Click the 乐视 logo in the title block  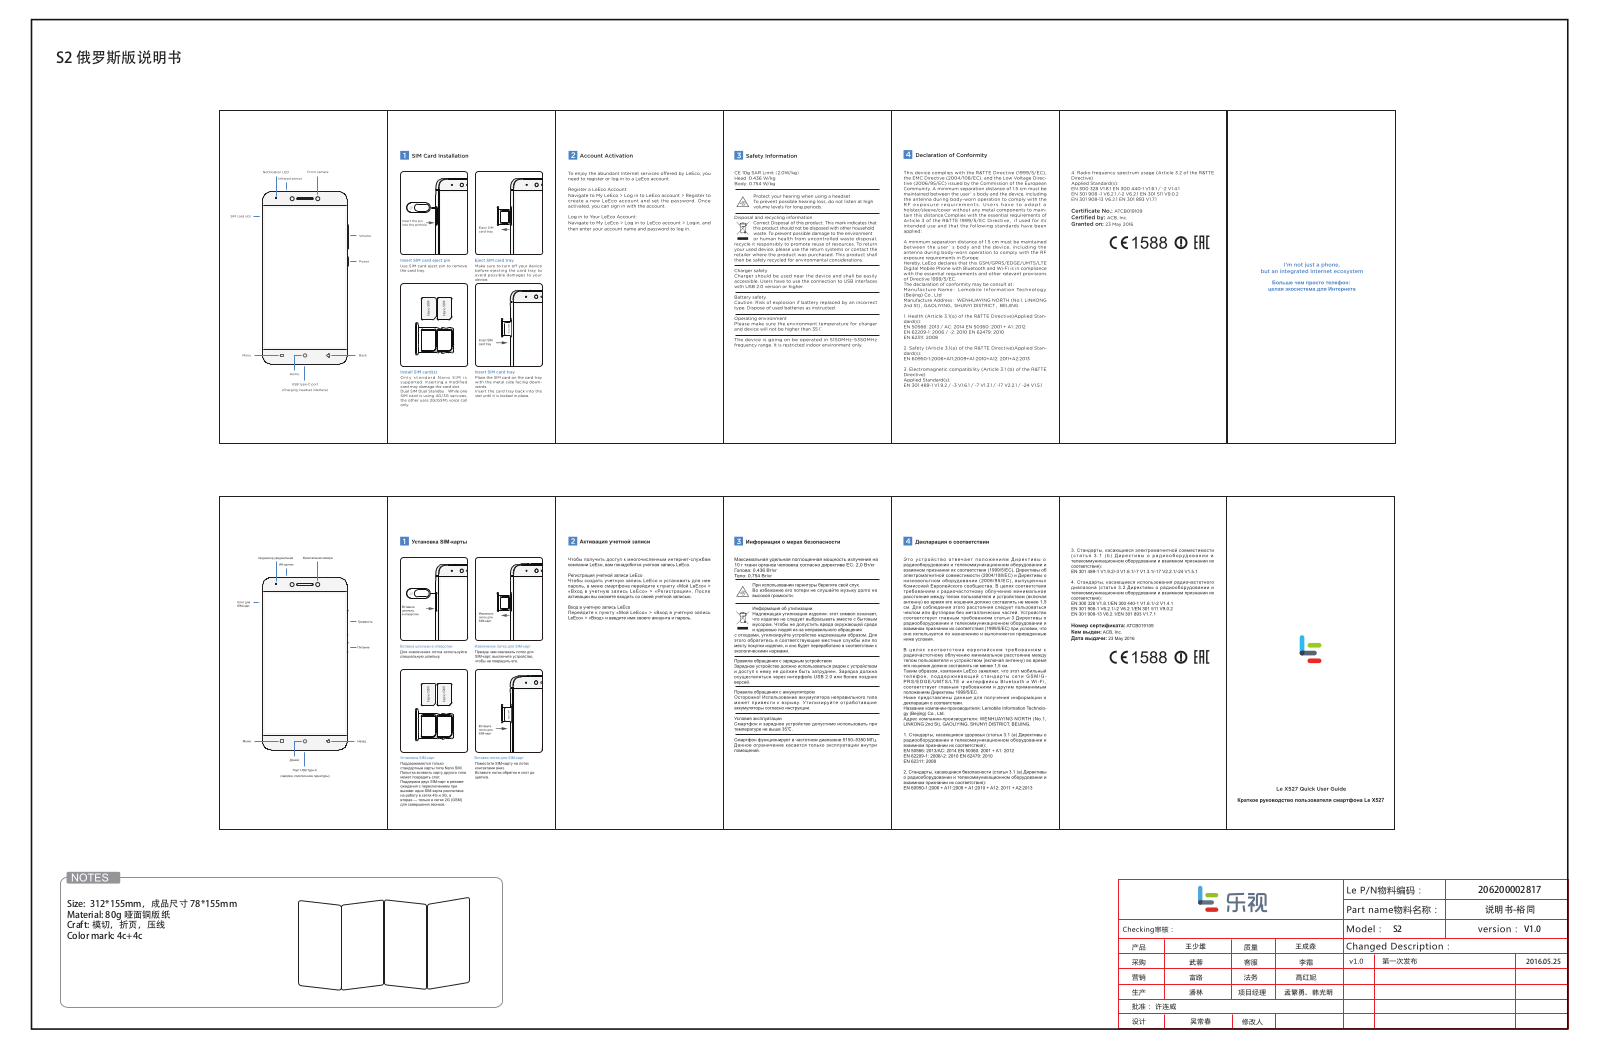point(1232,899)
